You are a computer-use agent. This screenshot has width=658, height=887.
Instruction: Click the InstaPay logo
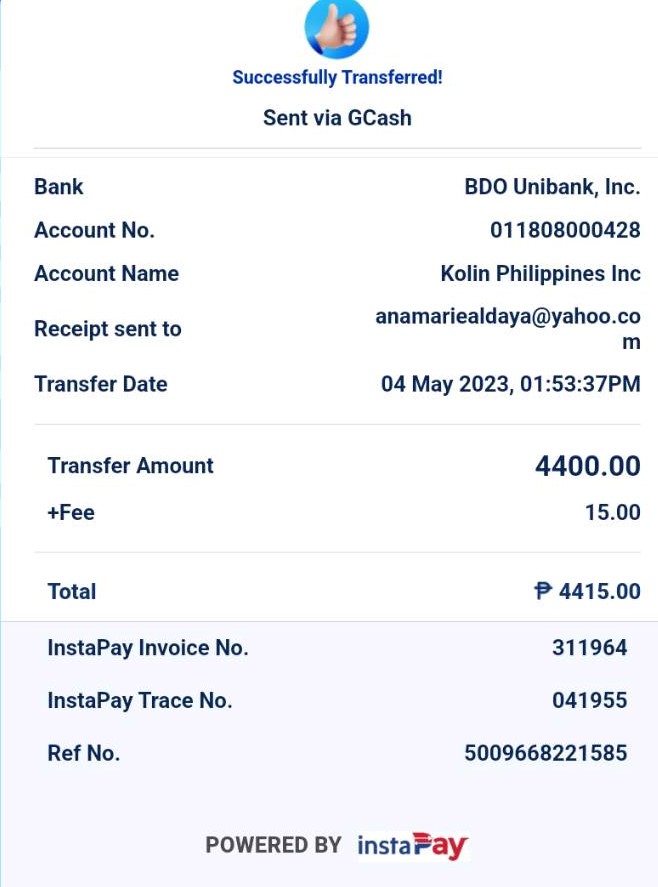coord(413,845)
